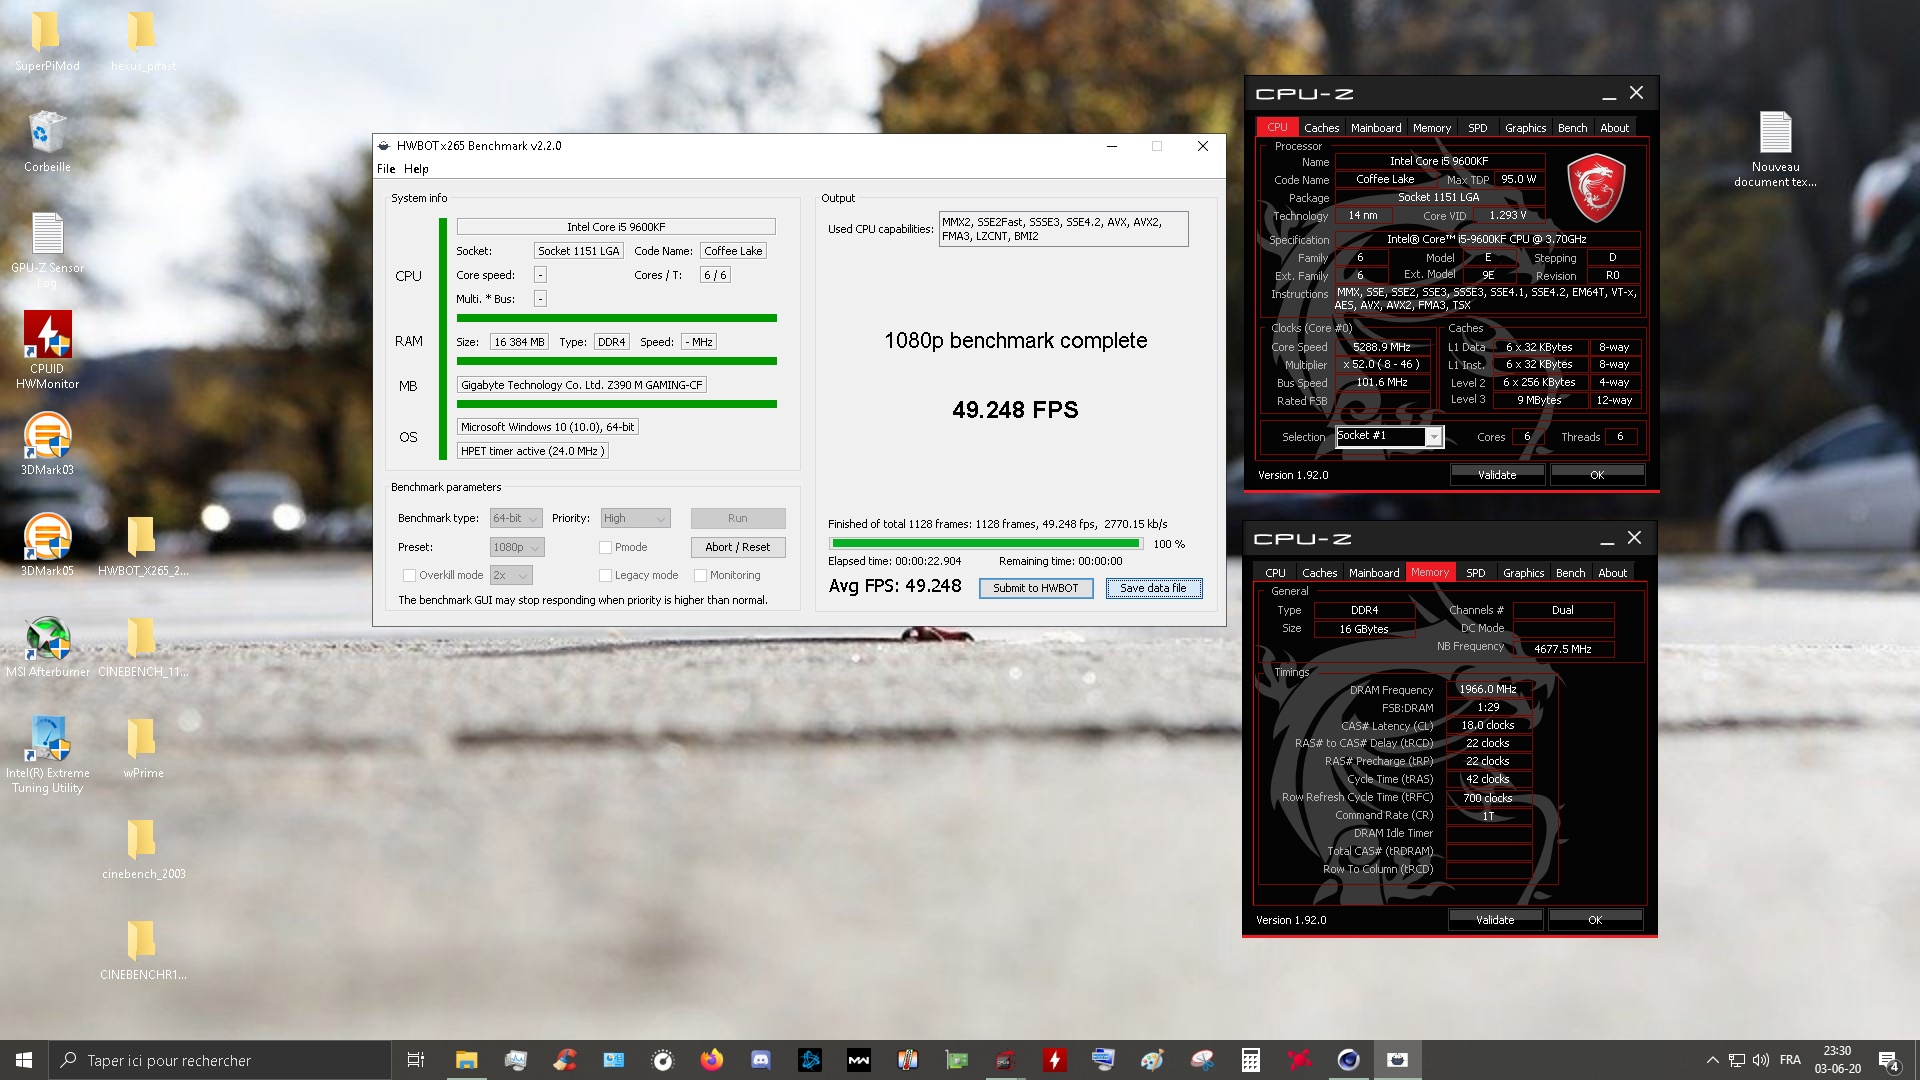Open Graphics tab in lower CPU-Z
The width and height of the screenshot is (1920, 1080).
pyautogui.click(x=1523, y=573)
